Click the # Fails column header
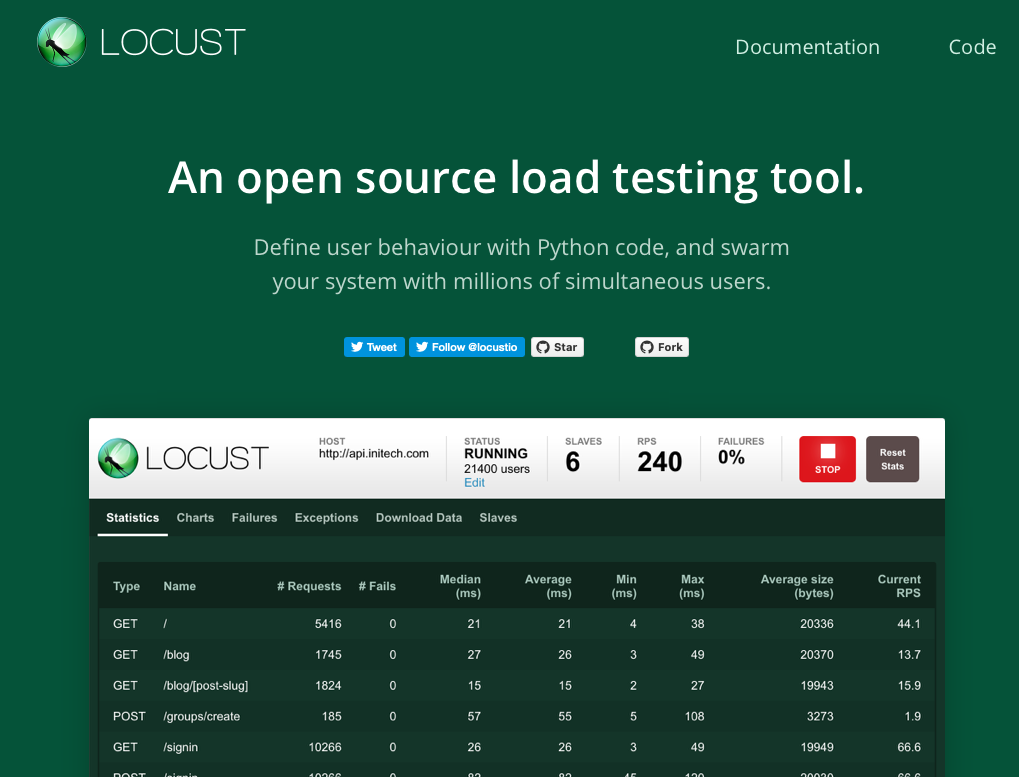The image size is (1019, 777). coord(377,586)
